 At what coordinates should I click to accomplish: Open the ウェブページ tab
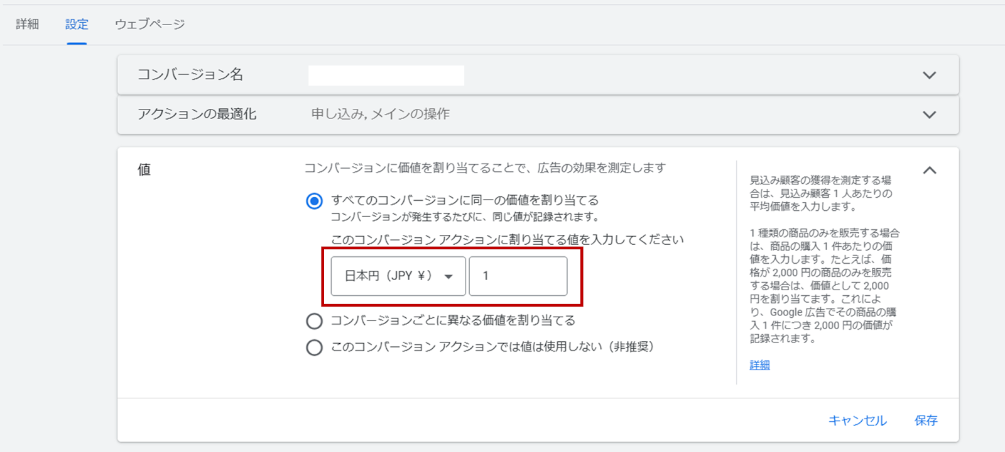150,25
